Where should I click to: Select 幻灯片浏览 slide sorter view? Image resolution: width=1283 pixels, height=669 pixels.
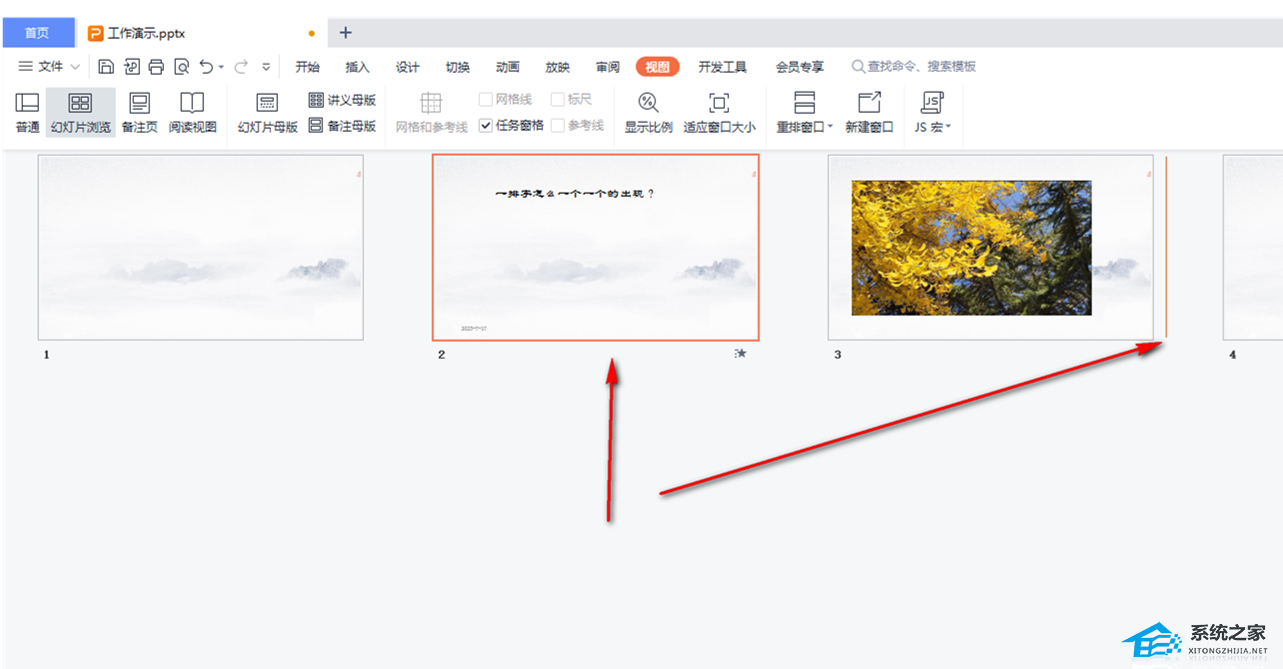click(x=81, y=113)
